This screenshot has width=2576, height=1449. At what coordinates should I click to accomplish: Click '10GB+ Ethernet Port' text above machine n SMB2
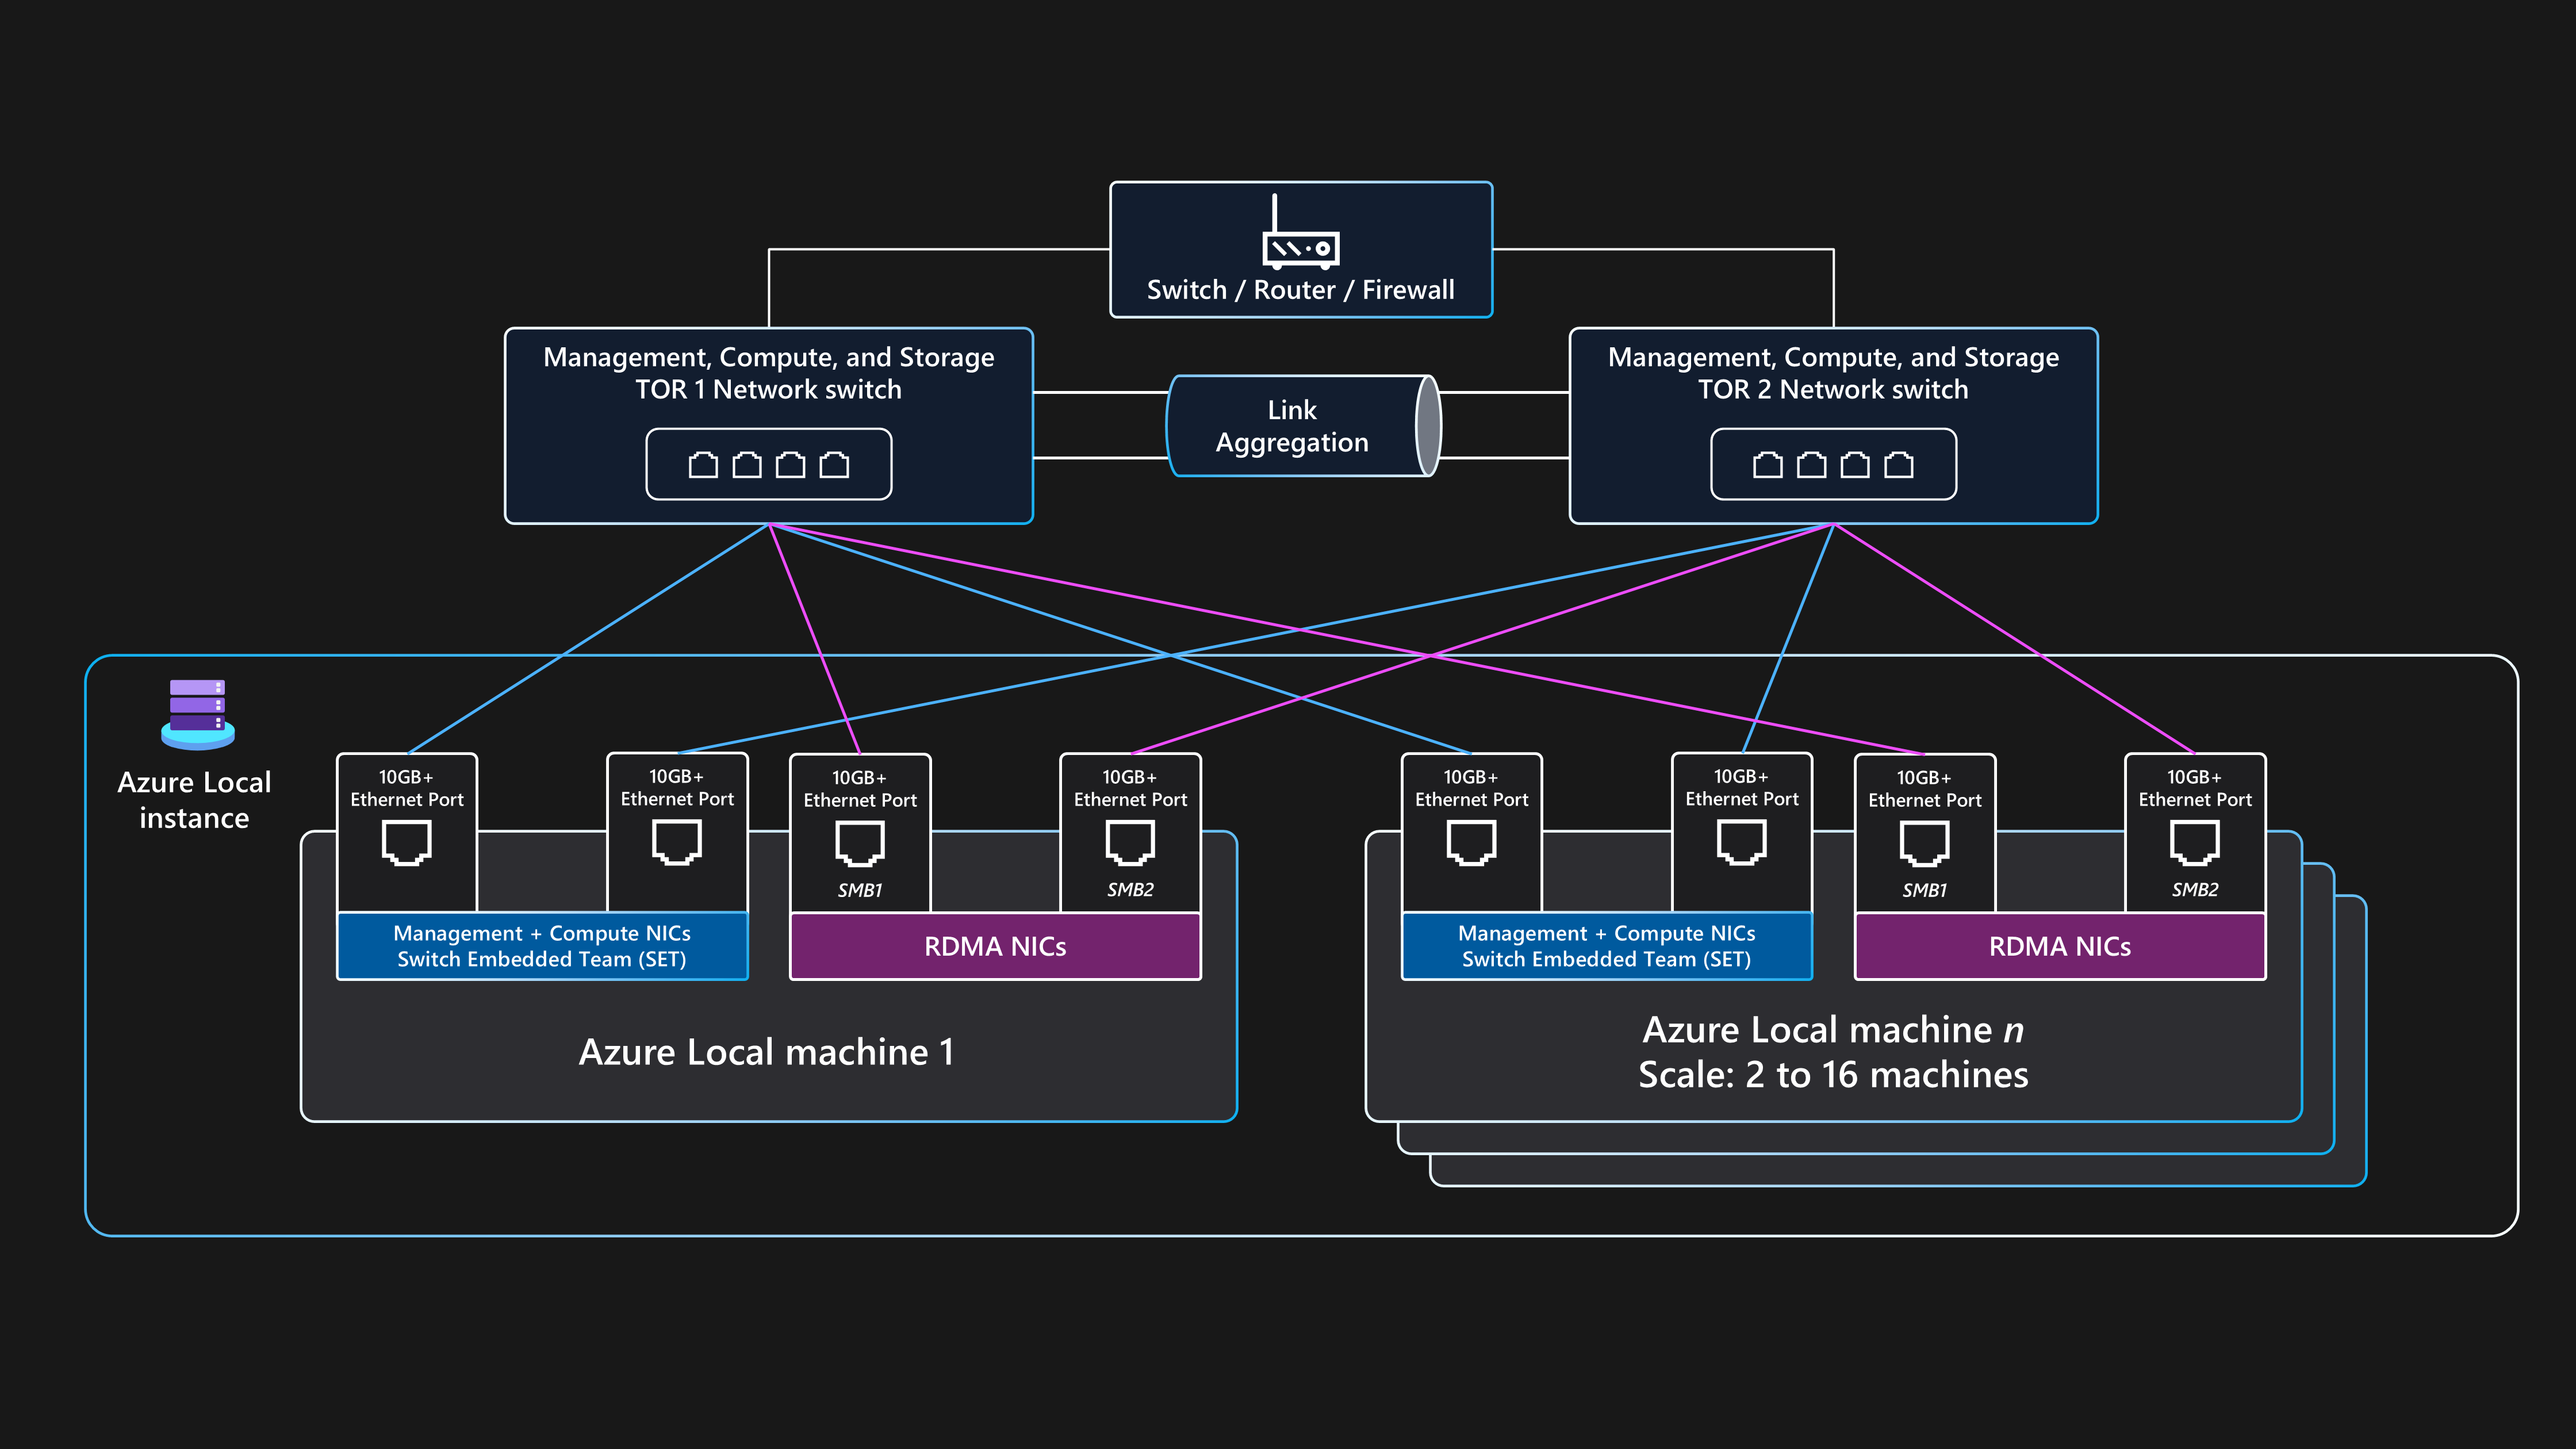(2195, 788)
